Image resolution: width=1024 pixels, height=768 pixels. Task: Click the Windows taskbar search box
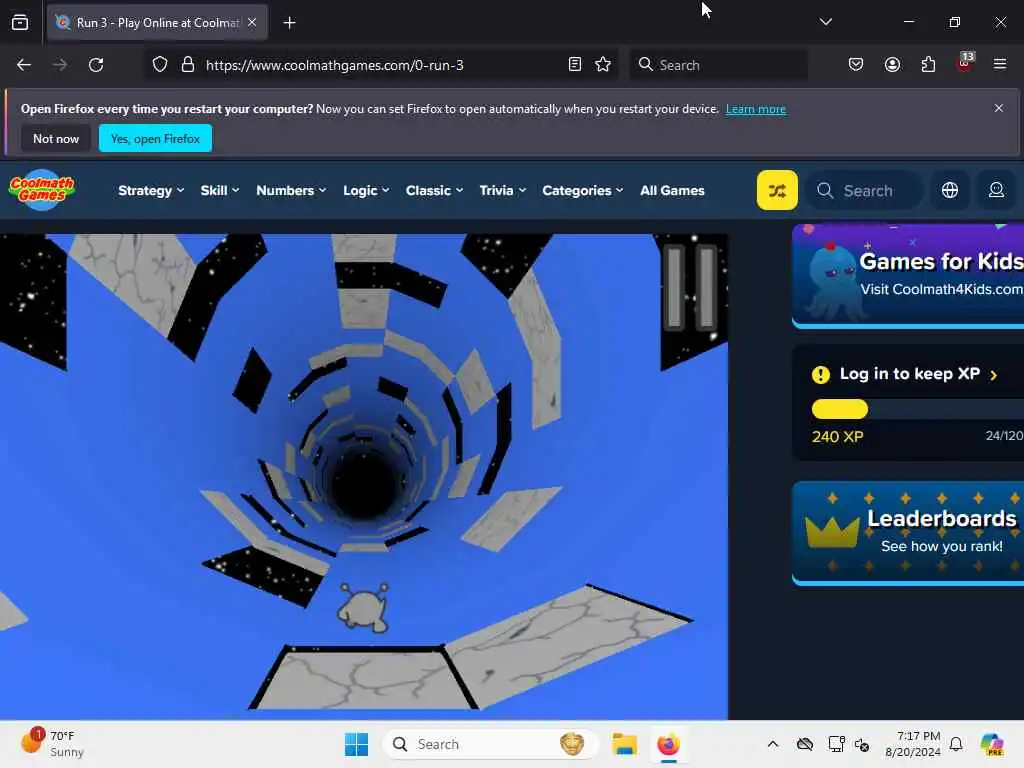click(x=491, y=744)
